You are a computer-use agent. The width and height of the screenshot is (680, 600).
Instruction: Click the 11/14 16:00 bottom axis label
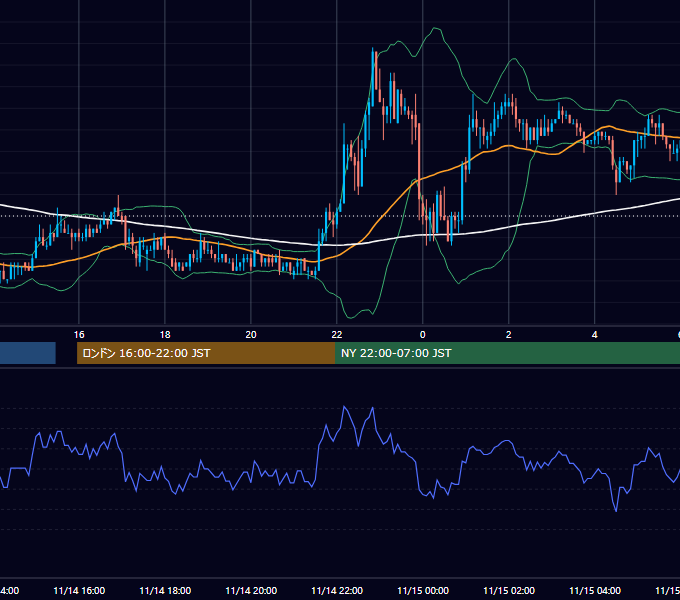tap(79, 591)
